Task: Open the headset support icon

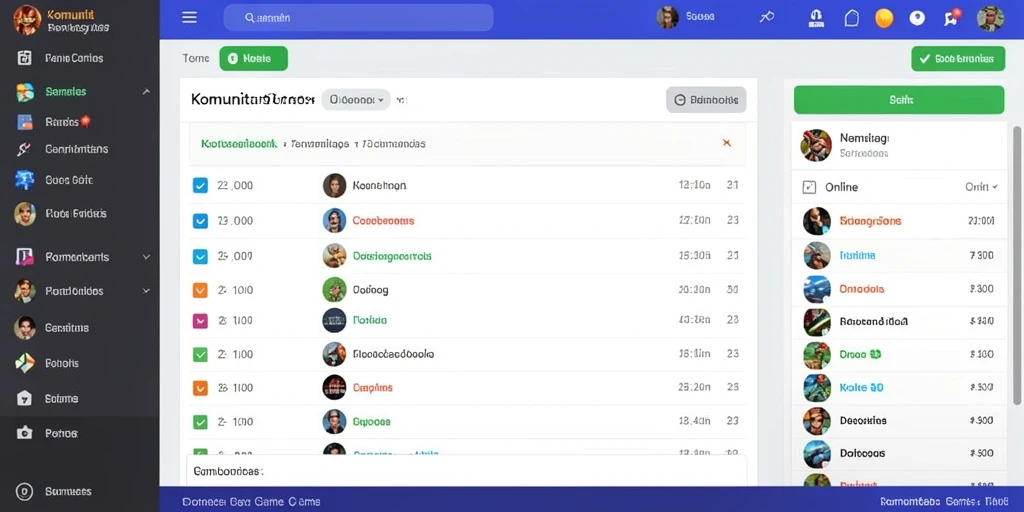Action: 816,18
